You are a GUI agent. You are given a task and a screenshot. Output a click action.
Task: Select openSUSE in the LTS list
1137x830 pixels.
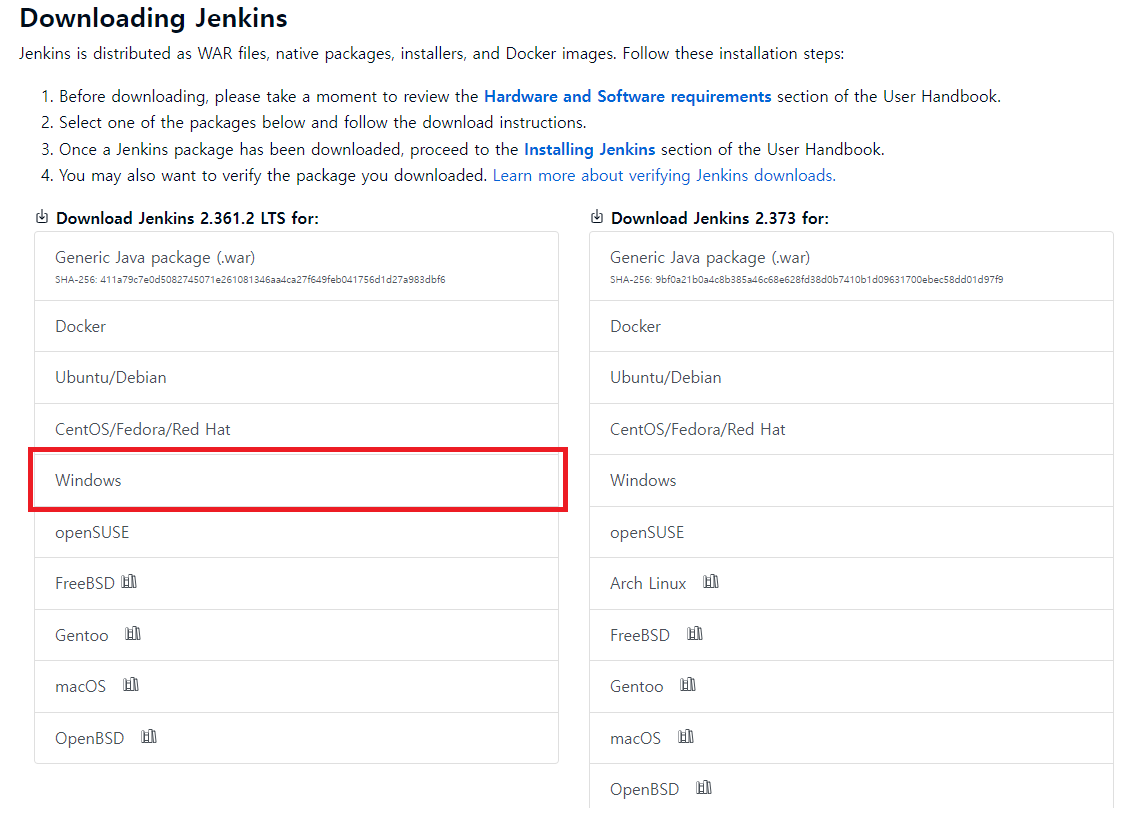point(297,532)
